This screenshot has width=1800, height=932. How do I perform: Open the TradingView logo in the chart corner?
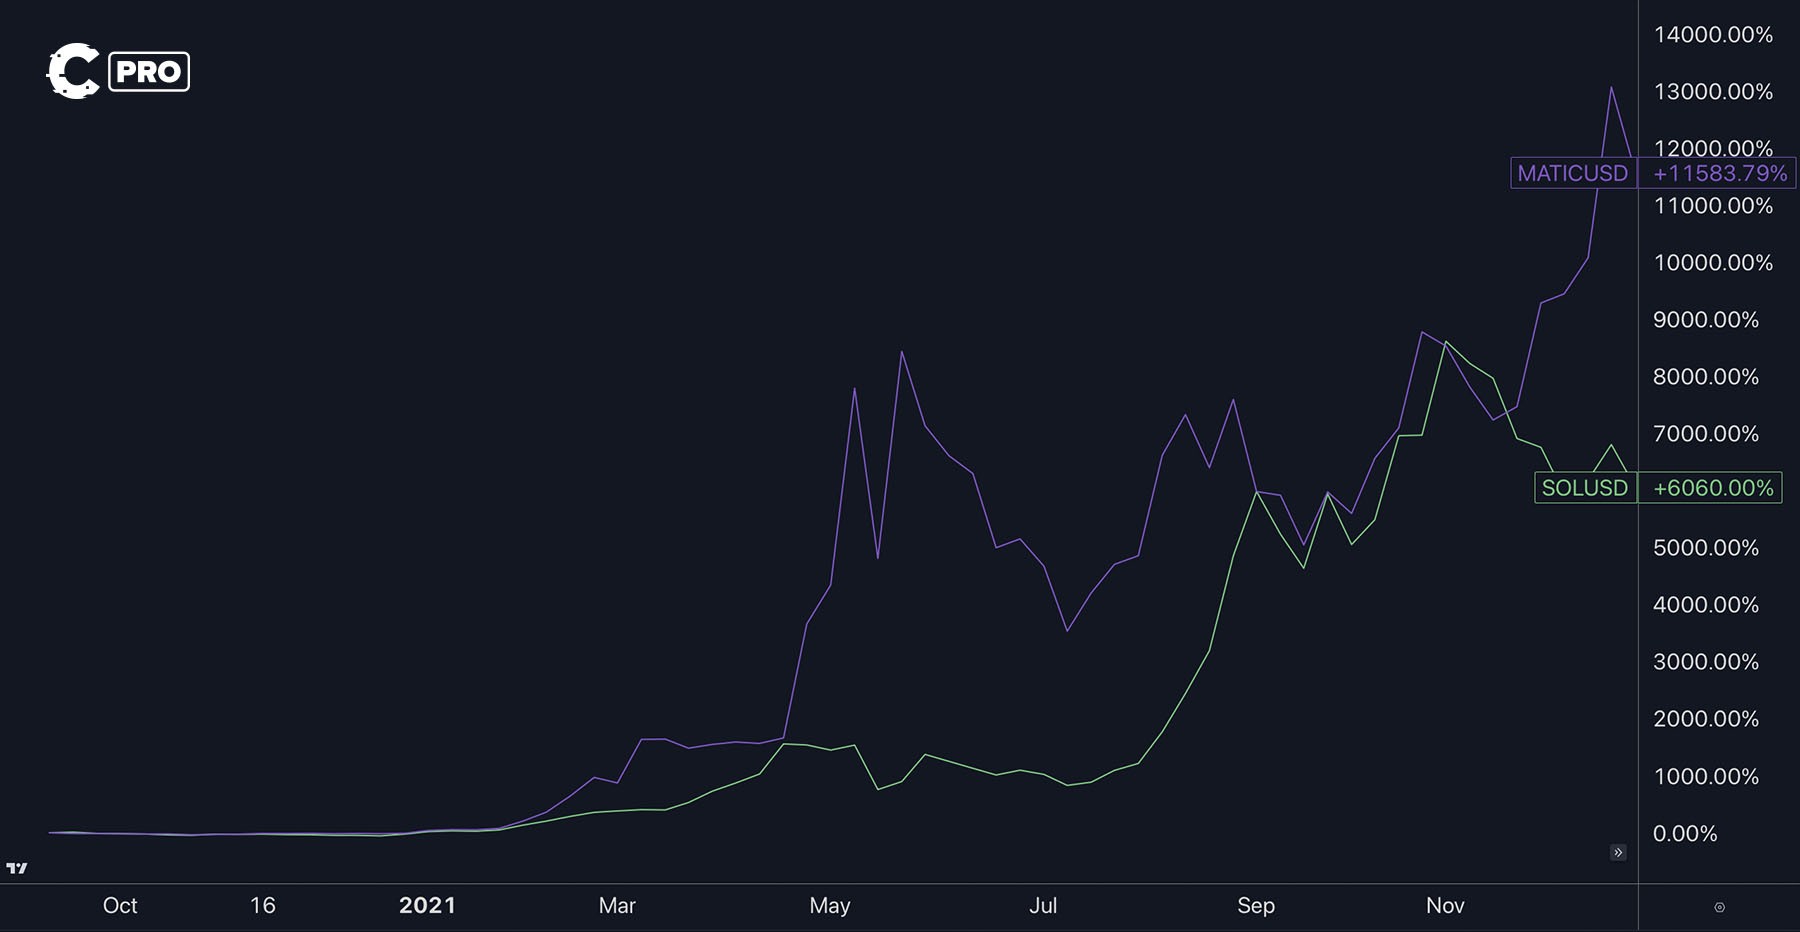pos(17,868)
